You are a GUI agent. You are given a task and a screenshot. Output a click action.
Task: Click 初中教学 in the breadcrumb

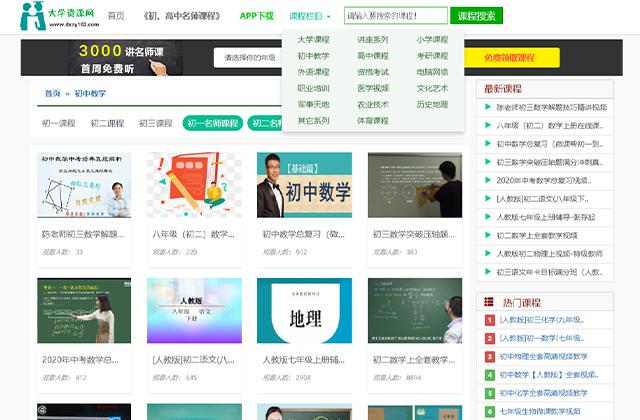pyautogui.click(x=90, y=93)
